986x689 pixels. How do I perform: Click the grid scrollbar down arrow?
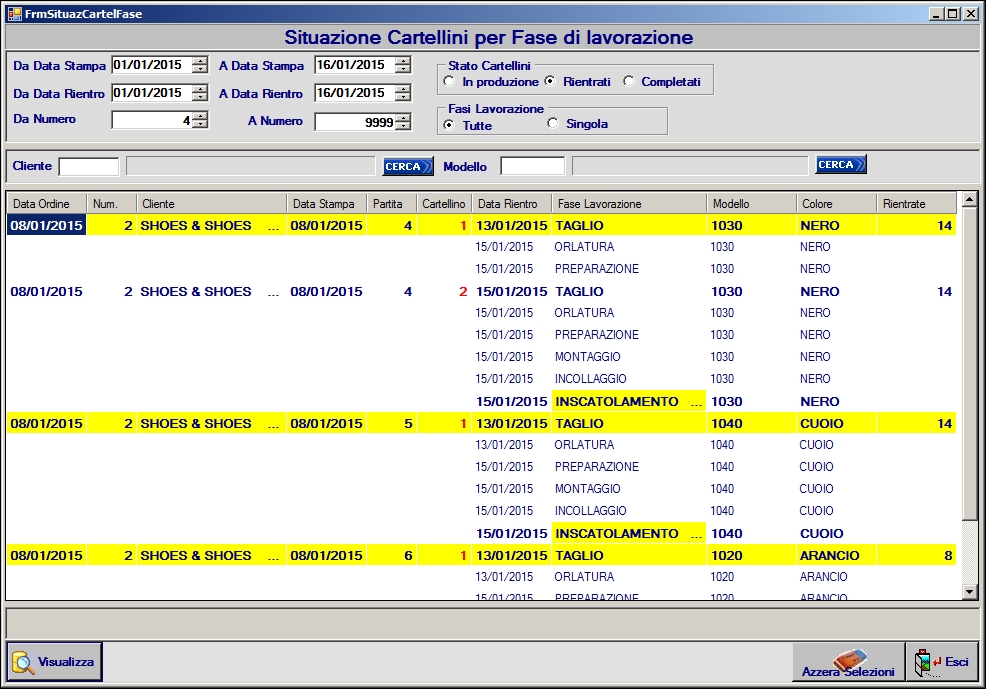969,592
